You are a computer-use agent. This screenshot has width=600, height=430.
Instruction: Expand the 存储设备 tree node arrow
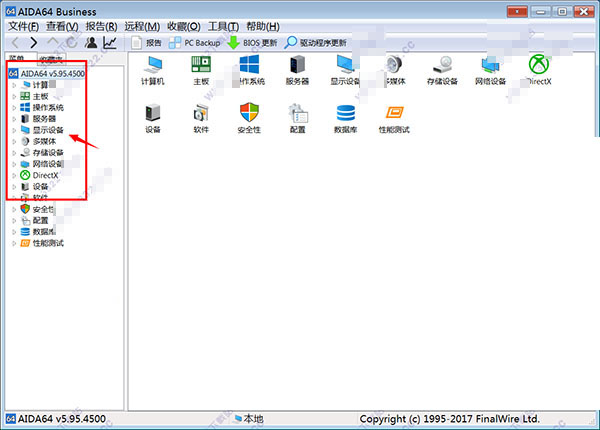(x=14, y=153)
